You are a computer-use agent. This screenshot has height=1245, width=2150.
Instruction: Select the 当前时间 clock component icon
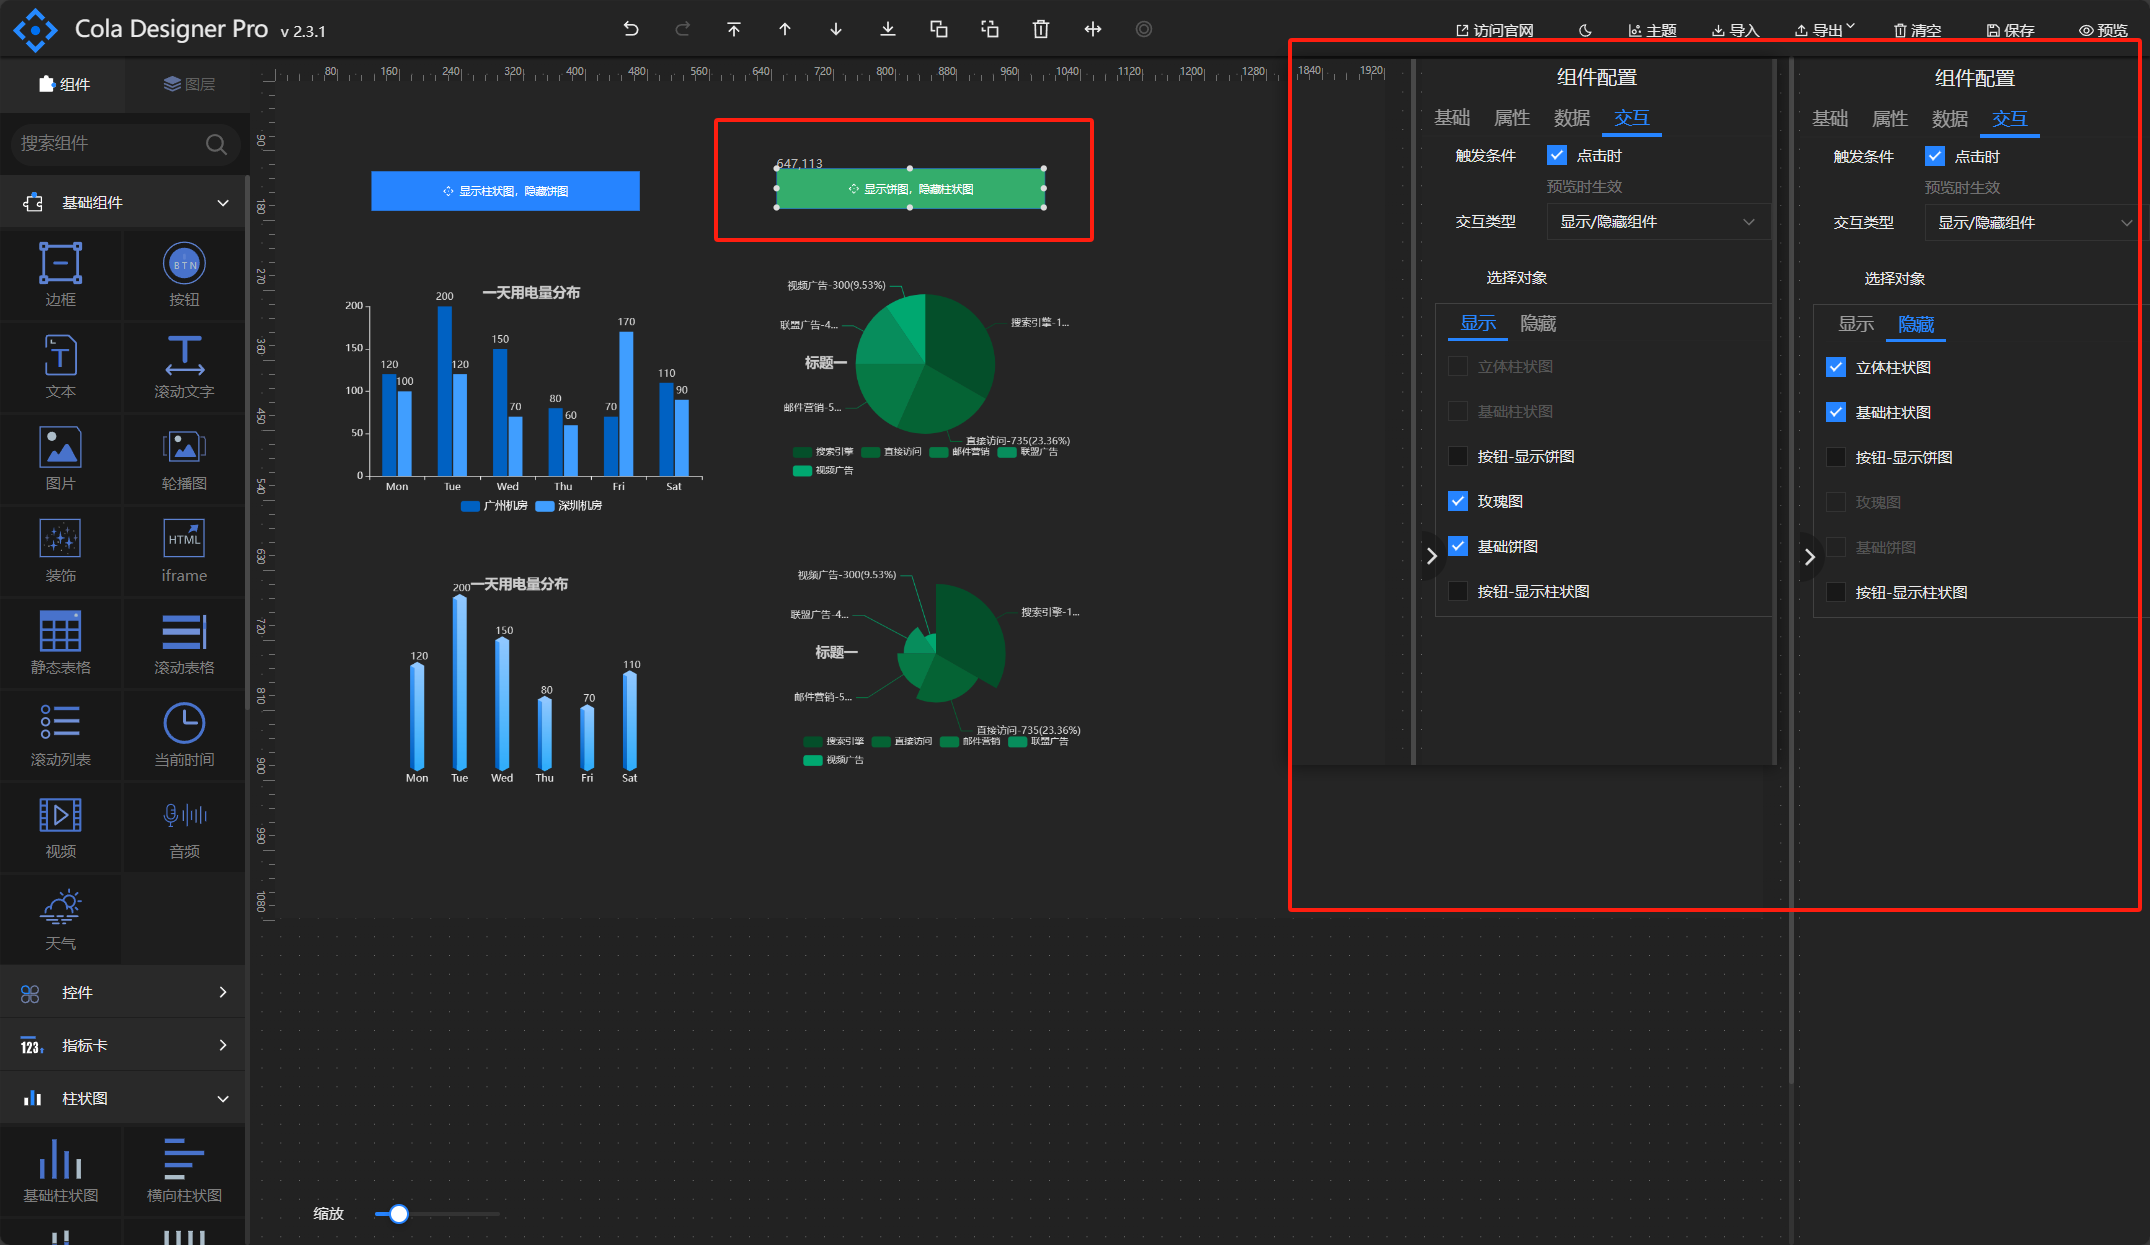tap(184, 724)
